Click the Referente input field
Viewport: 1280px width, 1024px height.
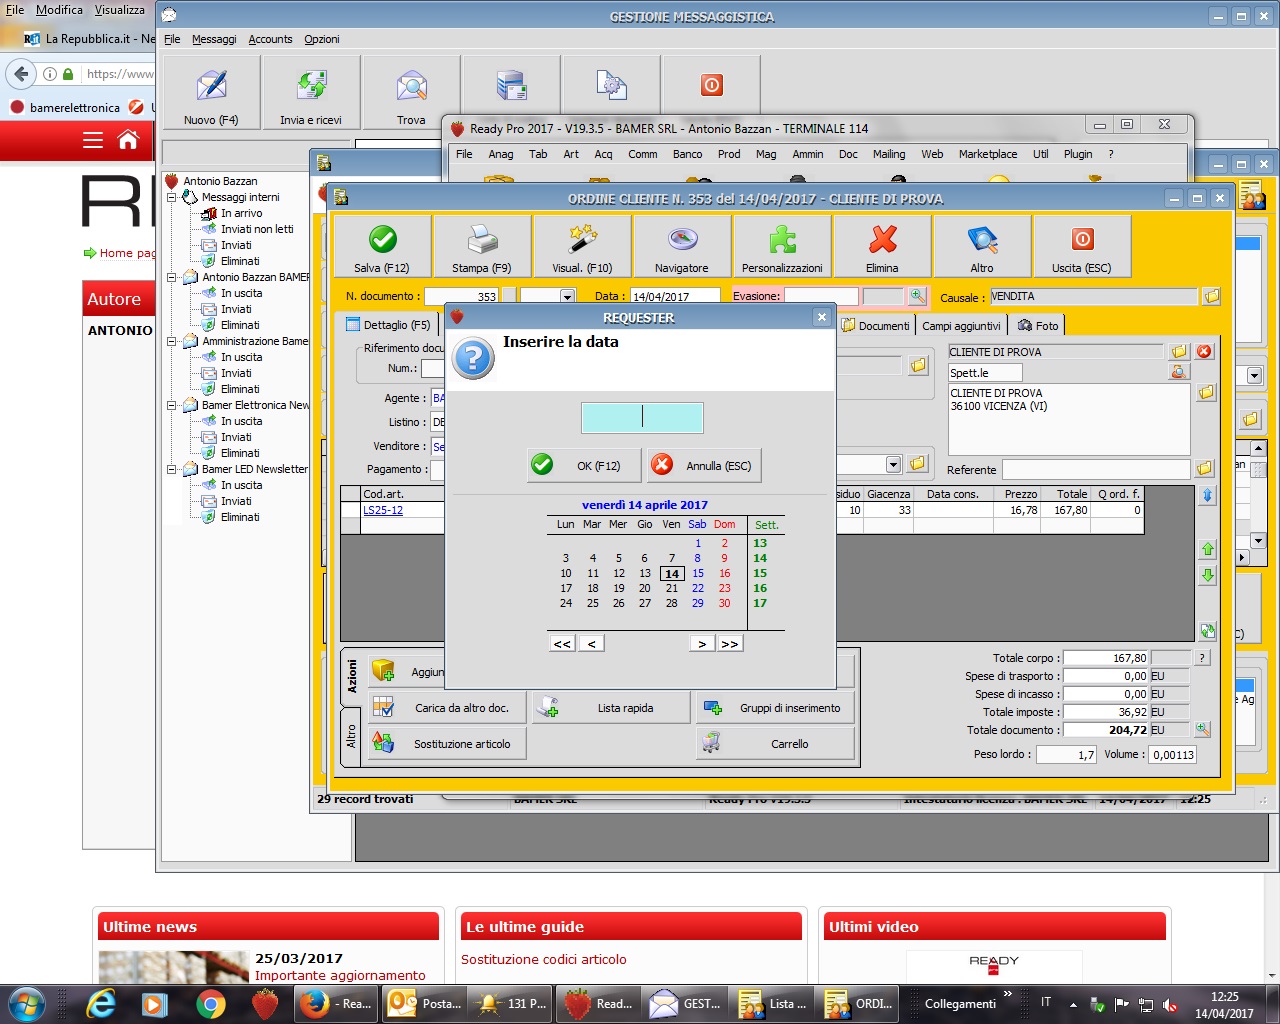click(x=1096, y=469)
